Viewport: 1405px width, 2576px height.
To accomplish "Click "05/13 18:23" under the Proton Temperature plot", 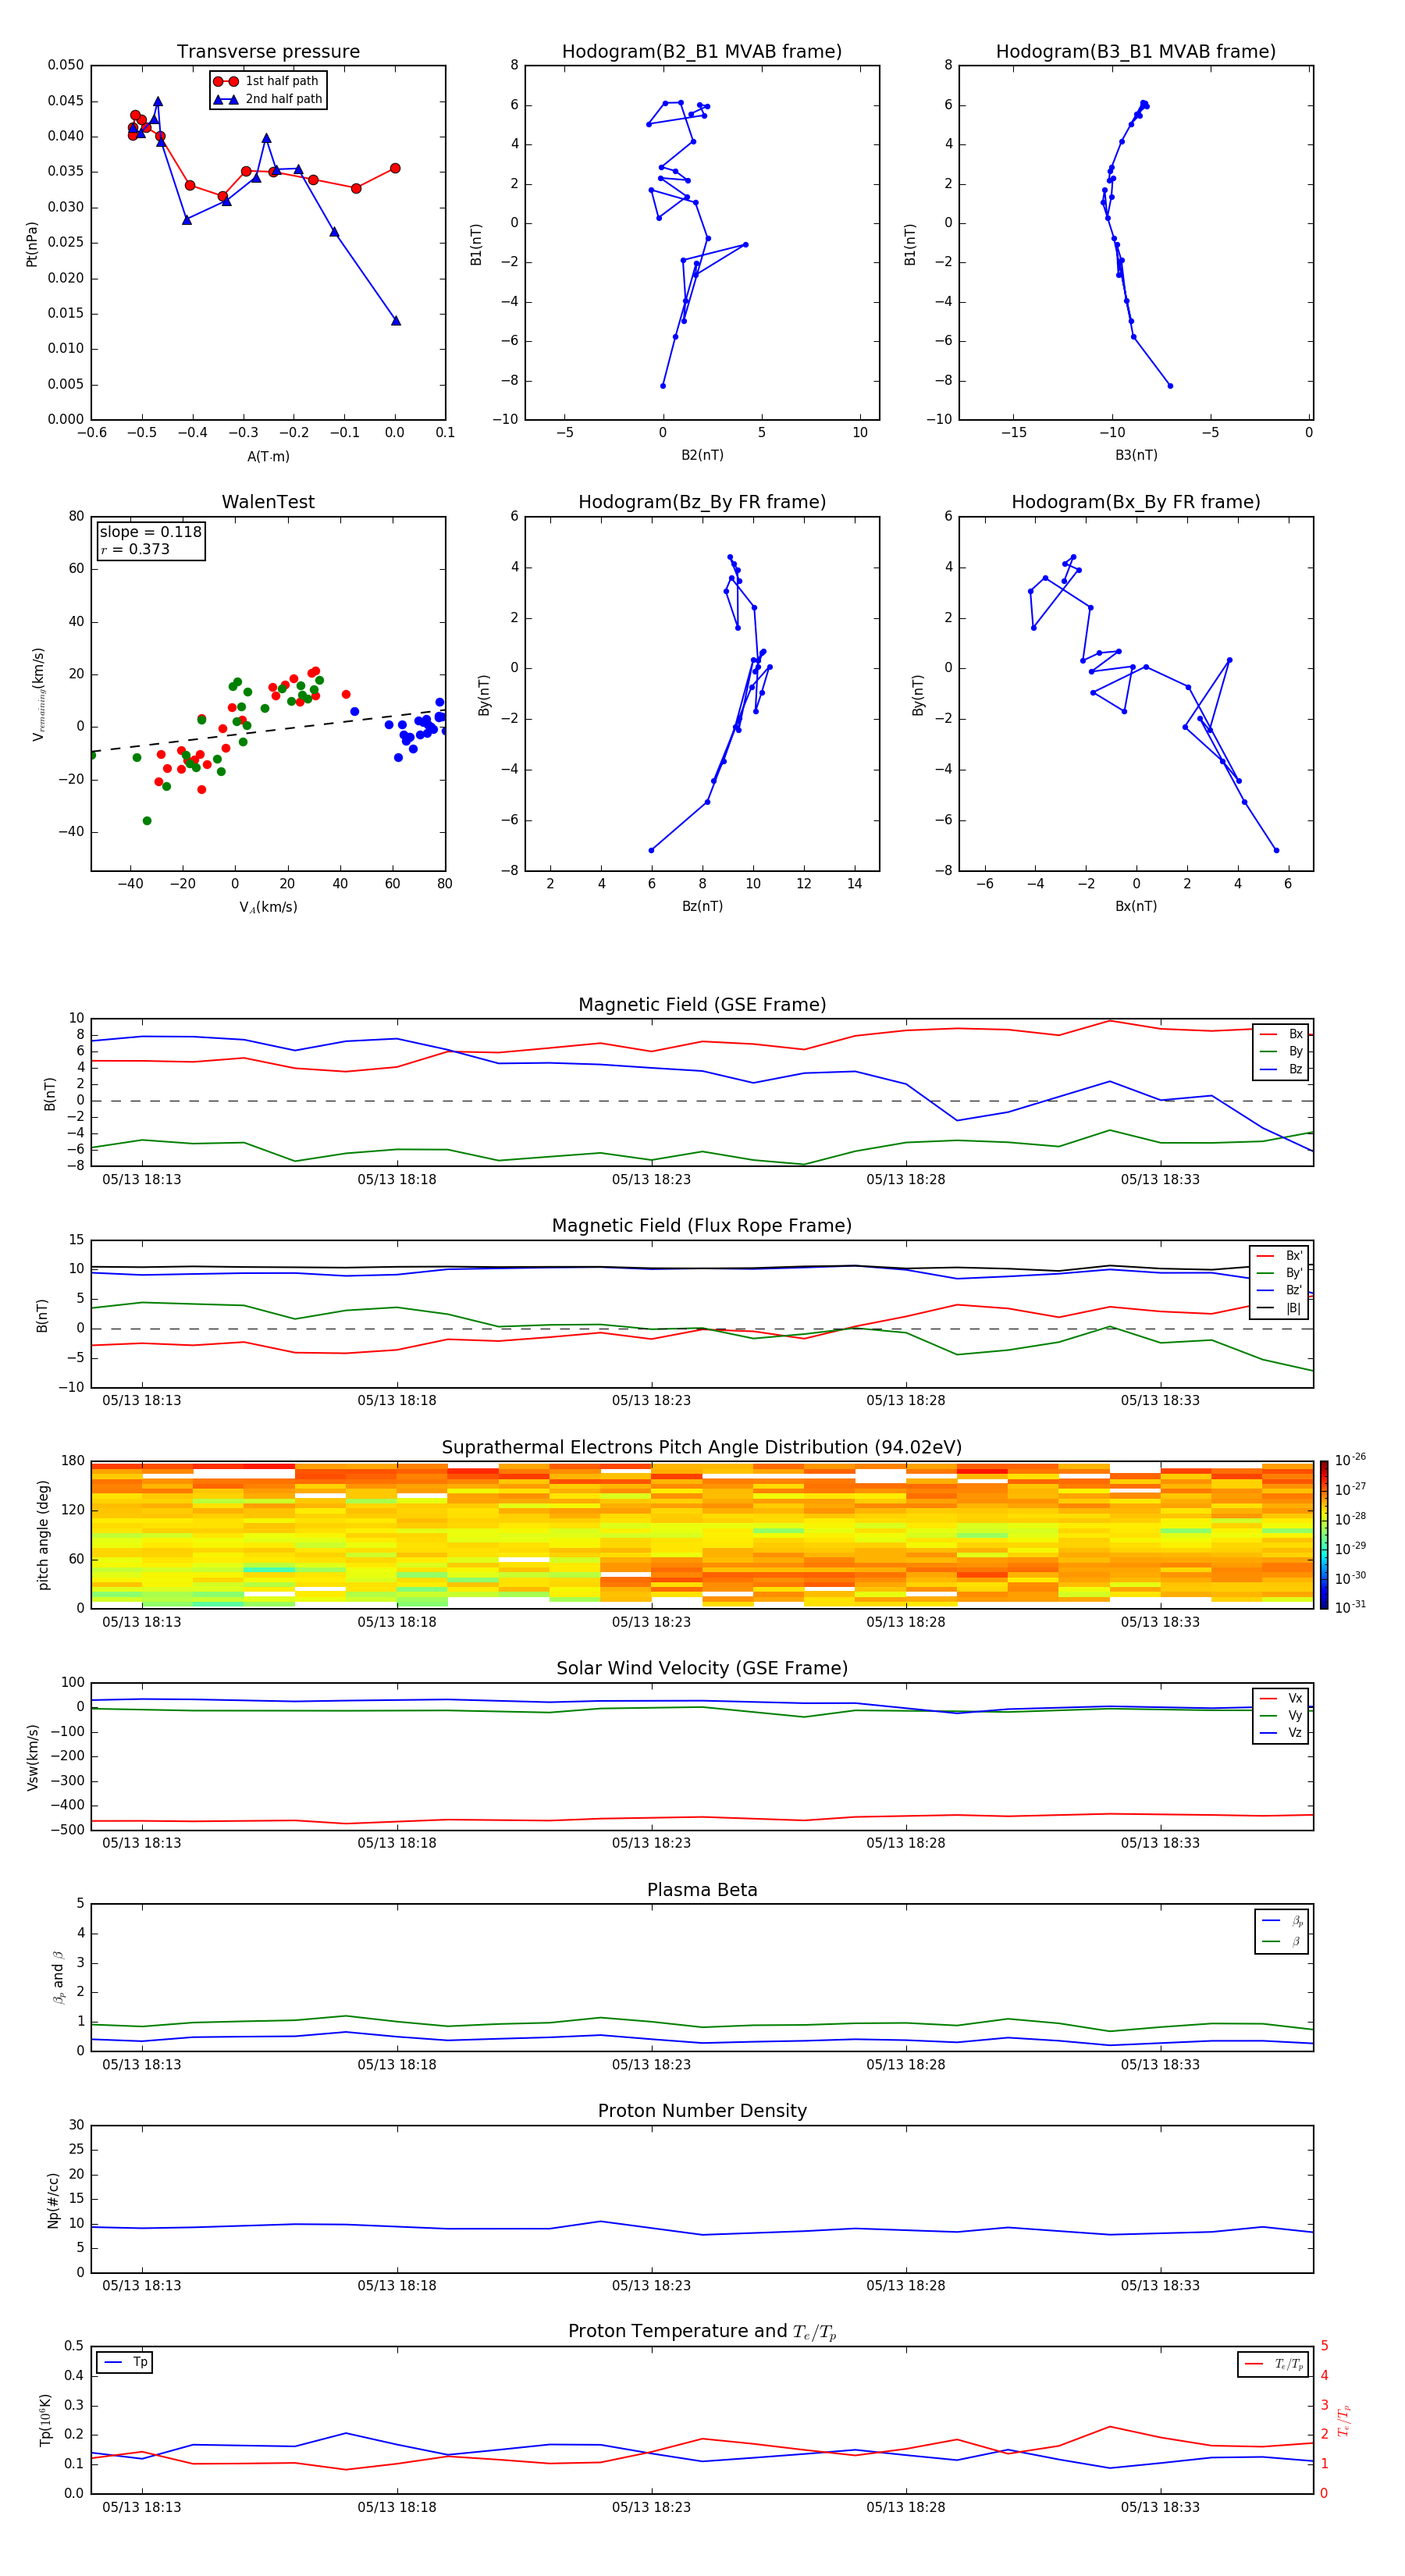I will 651,2507.
